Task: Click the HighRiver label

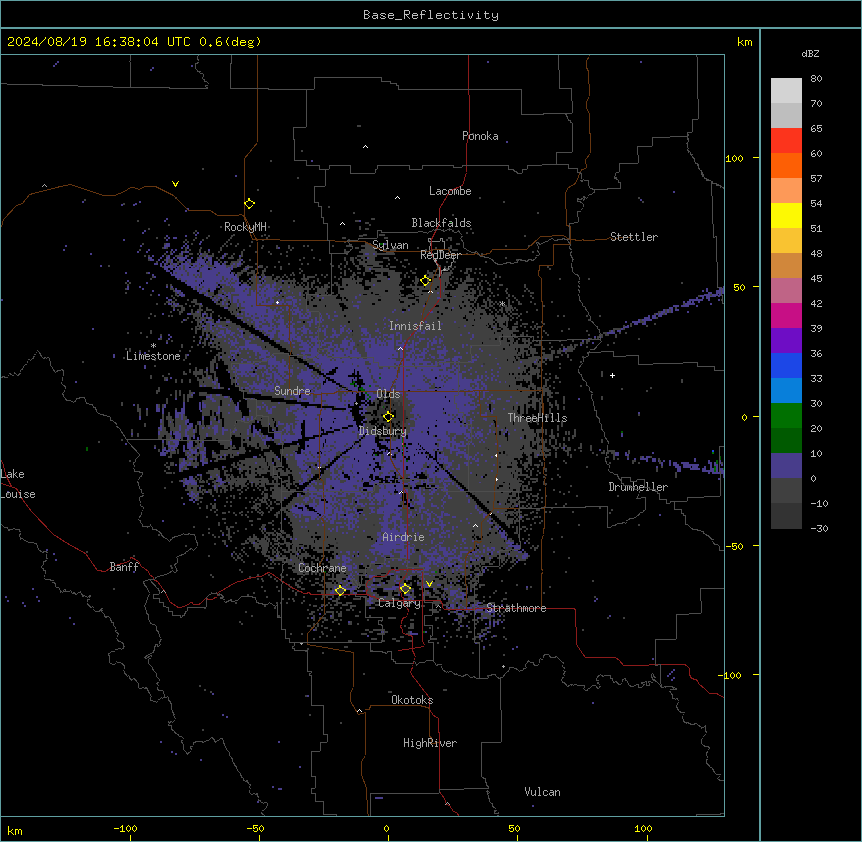Action: click(x=430, y=743)
